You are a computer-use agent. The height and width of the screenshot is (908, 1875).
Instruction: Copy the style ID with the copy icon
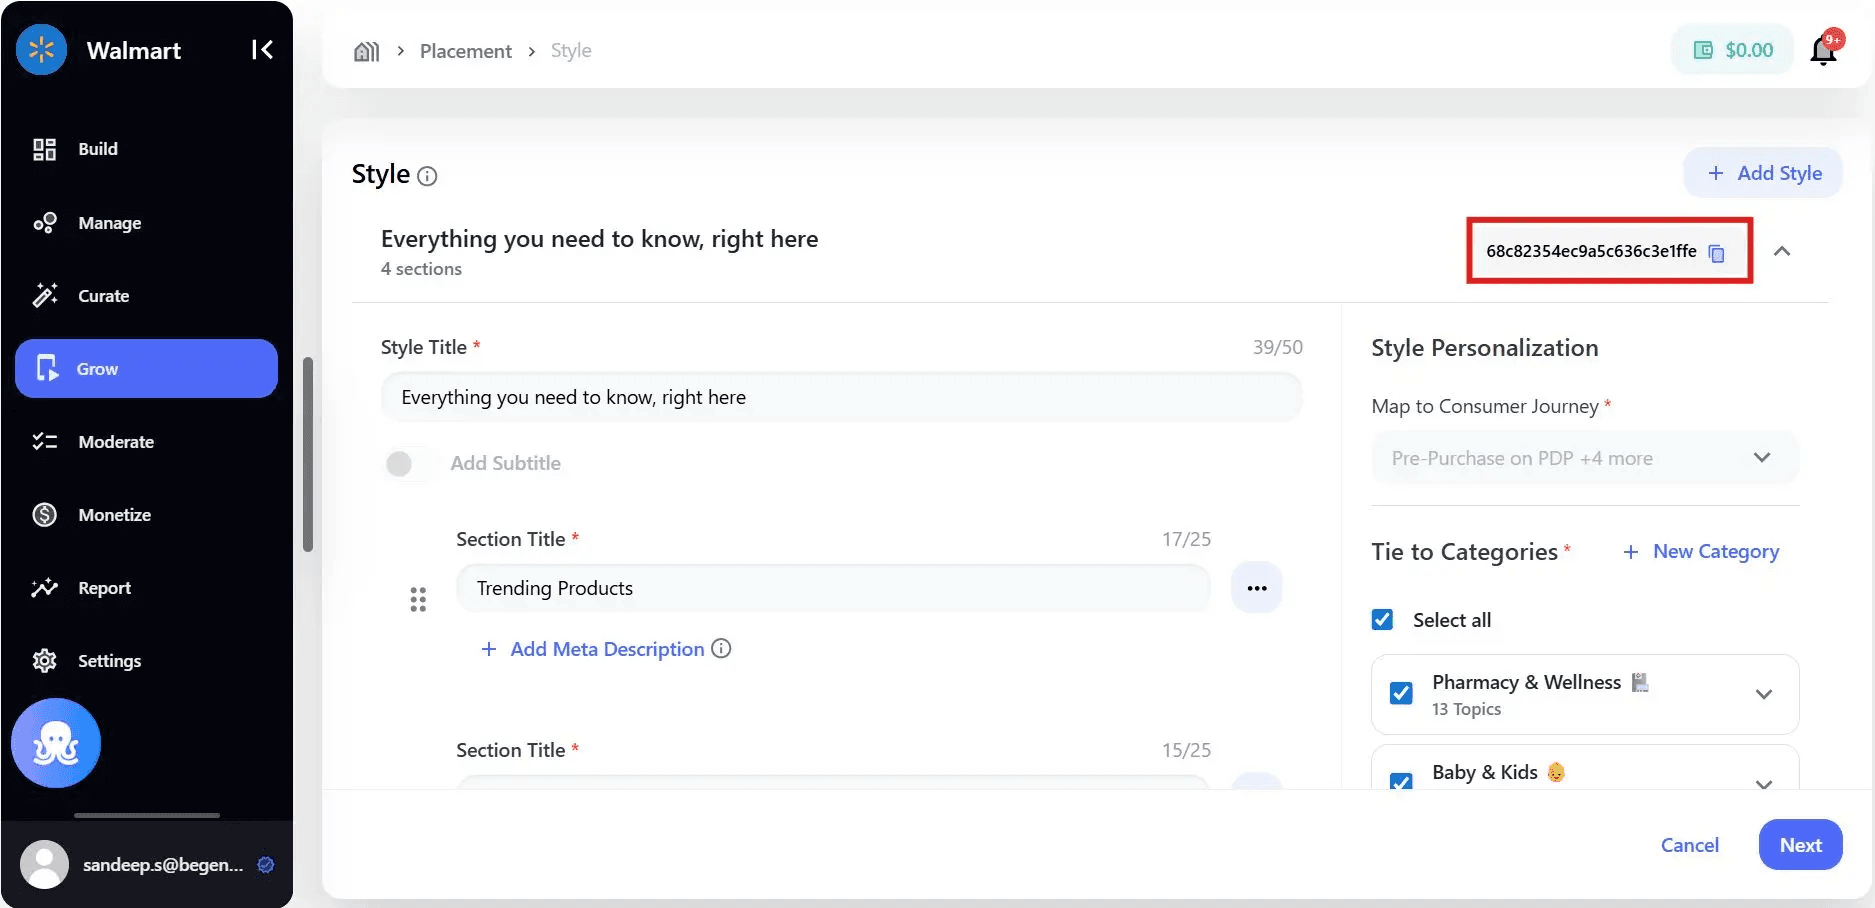coord(1717,253)
